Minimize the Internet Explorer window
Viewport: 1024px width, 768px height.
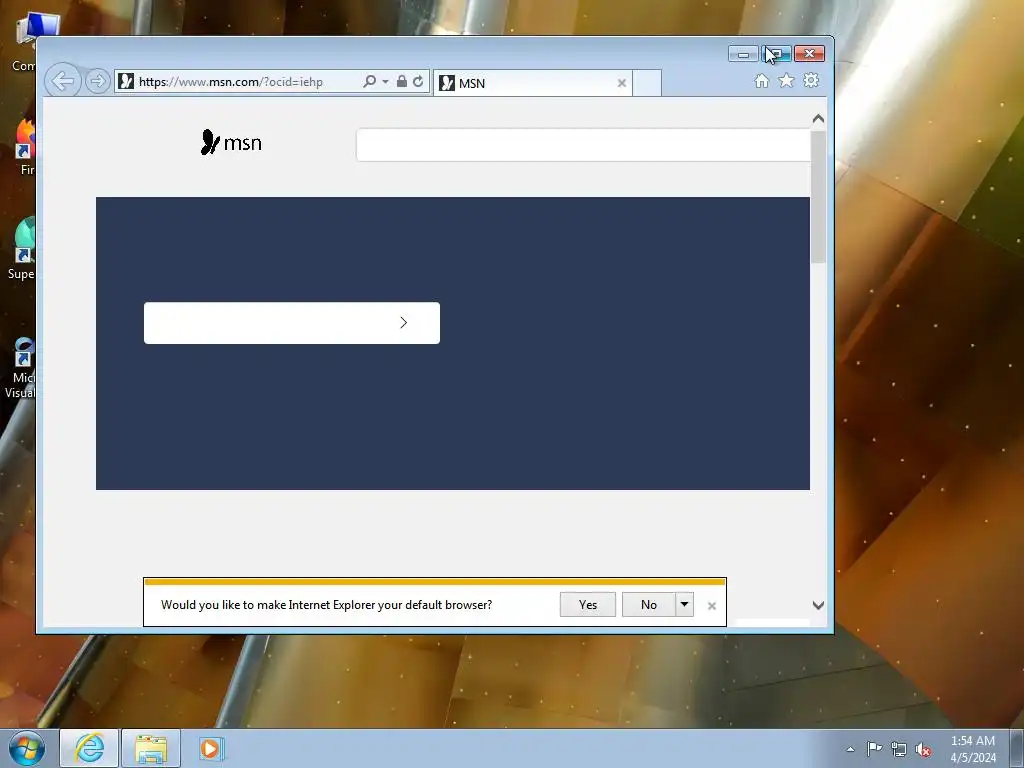743,54
